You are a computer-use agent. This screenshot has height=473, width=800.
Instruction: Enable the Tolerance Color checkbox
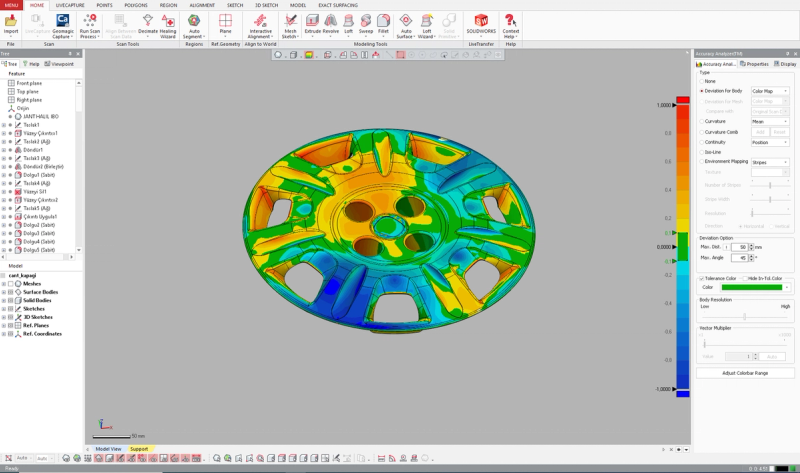[702, 279]
